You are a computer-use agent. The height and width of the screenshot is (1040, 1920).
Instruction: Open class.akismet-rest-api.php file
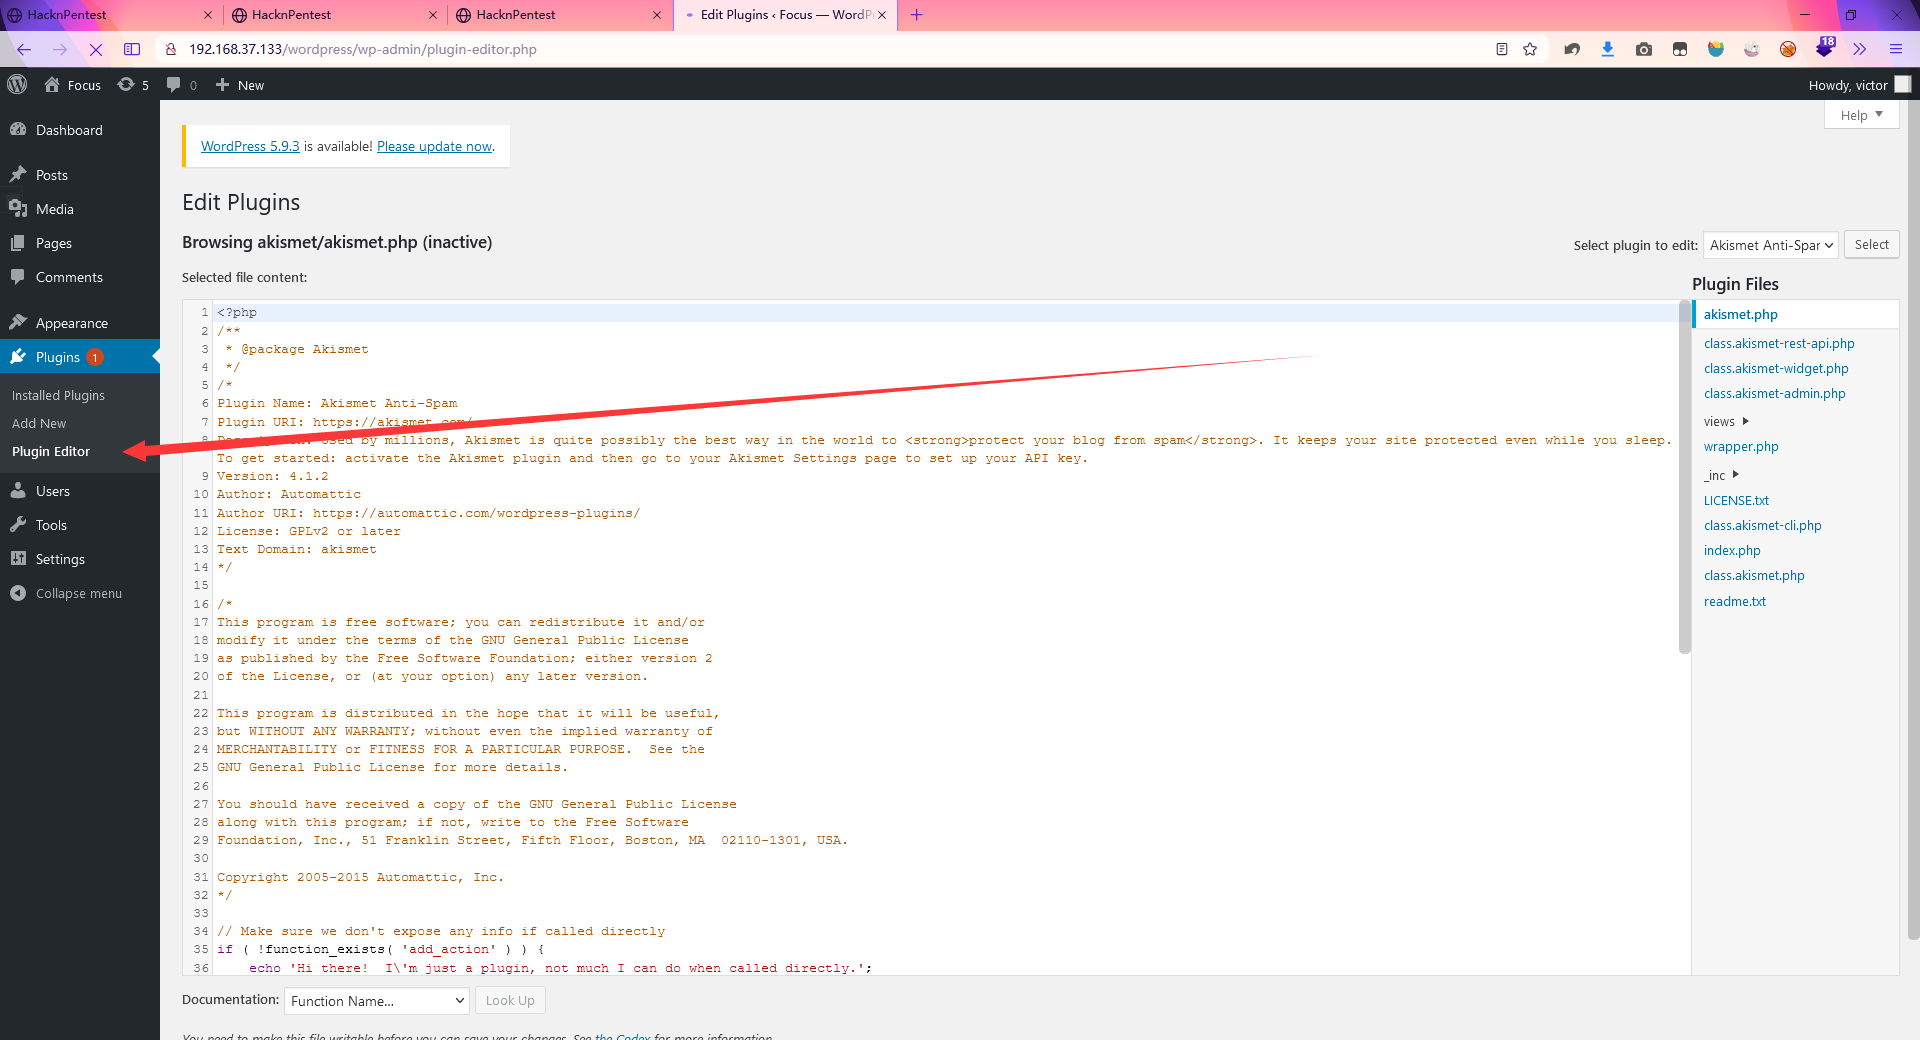1779,343
